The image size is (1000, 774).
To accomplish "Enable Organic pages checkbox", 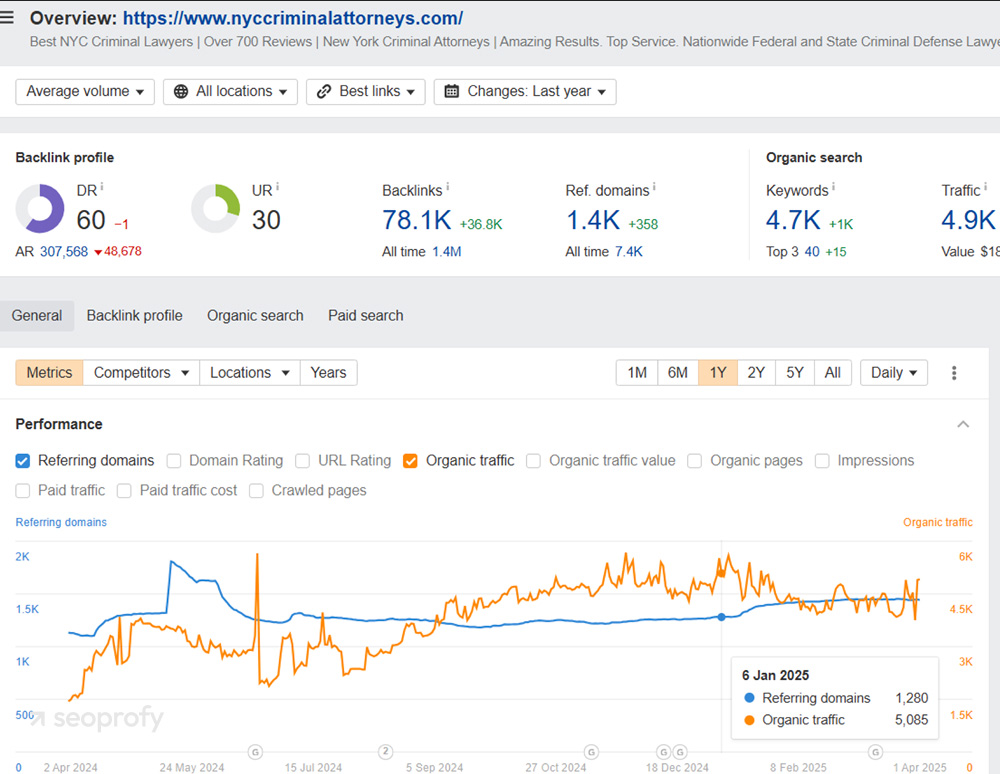I will (695, 461).
